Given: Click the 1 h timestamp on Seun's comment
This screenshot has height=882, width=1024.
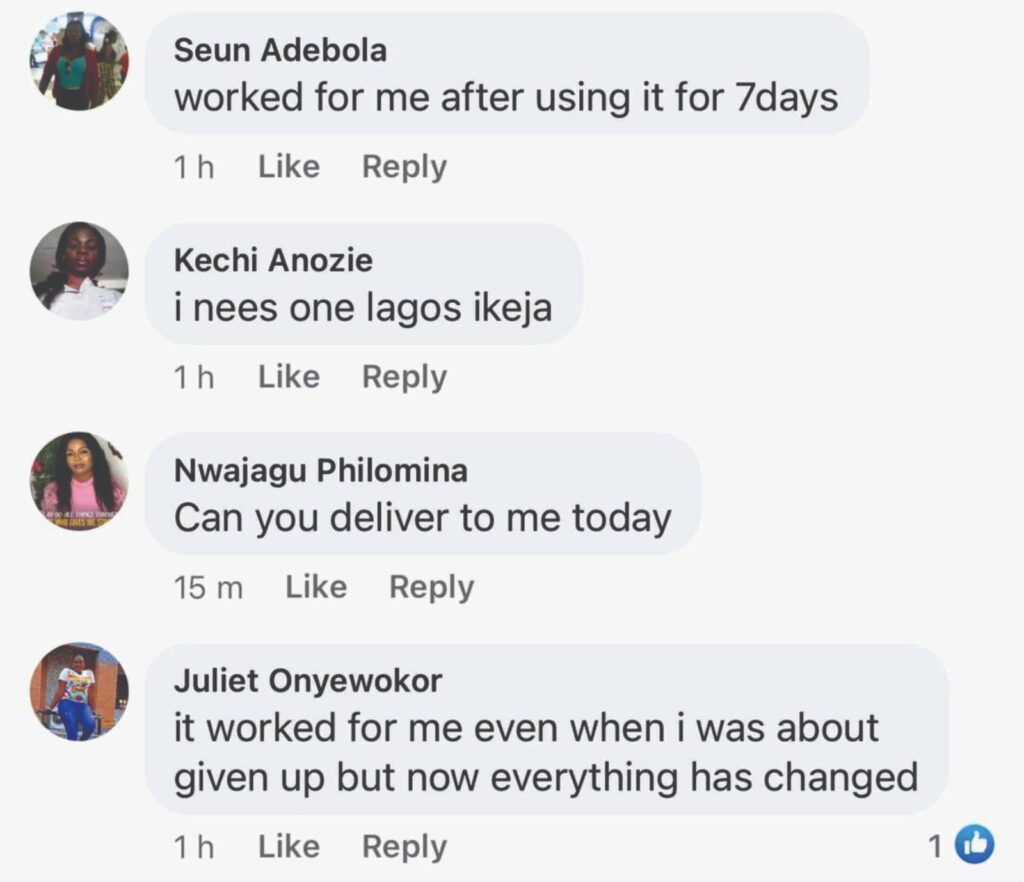Looking at the screenshot, I should point(194,167).
